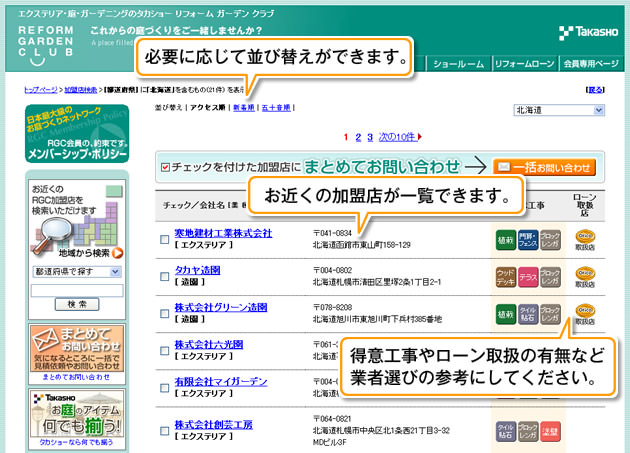Open the 株式会社創芸工房 company link
Viewport: 630px width, 453px height.
coord(213,425)
